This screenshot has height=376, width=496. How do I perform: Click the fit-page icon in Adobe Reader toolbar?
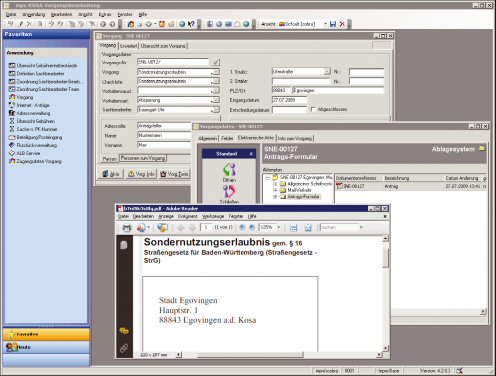pos(308,228)
